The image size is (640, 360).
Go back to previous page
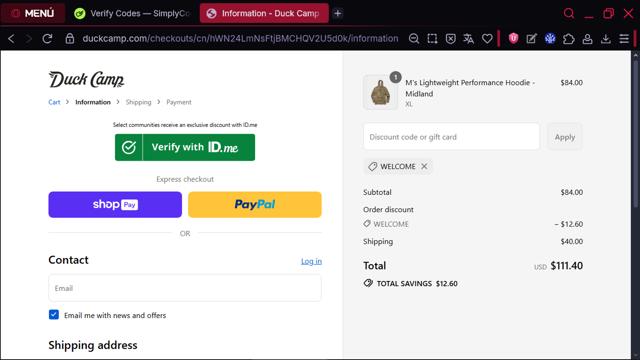pyautogui.click(x=11, y=39)
